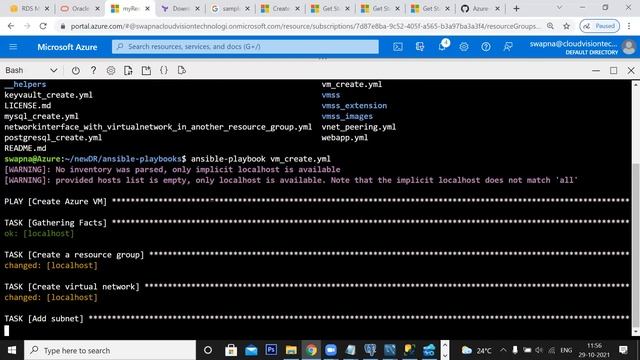Click the Azure search resources field

click(x=245, y=47)
